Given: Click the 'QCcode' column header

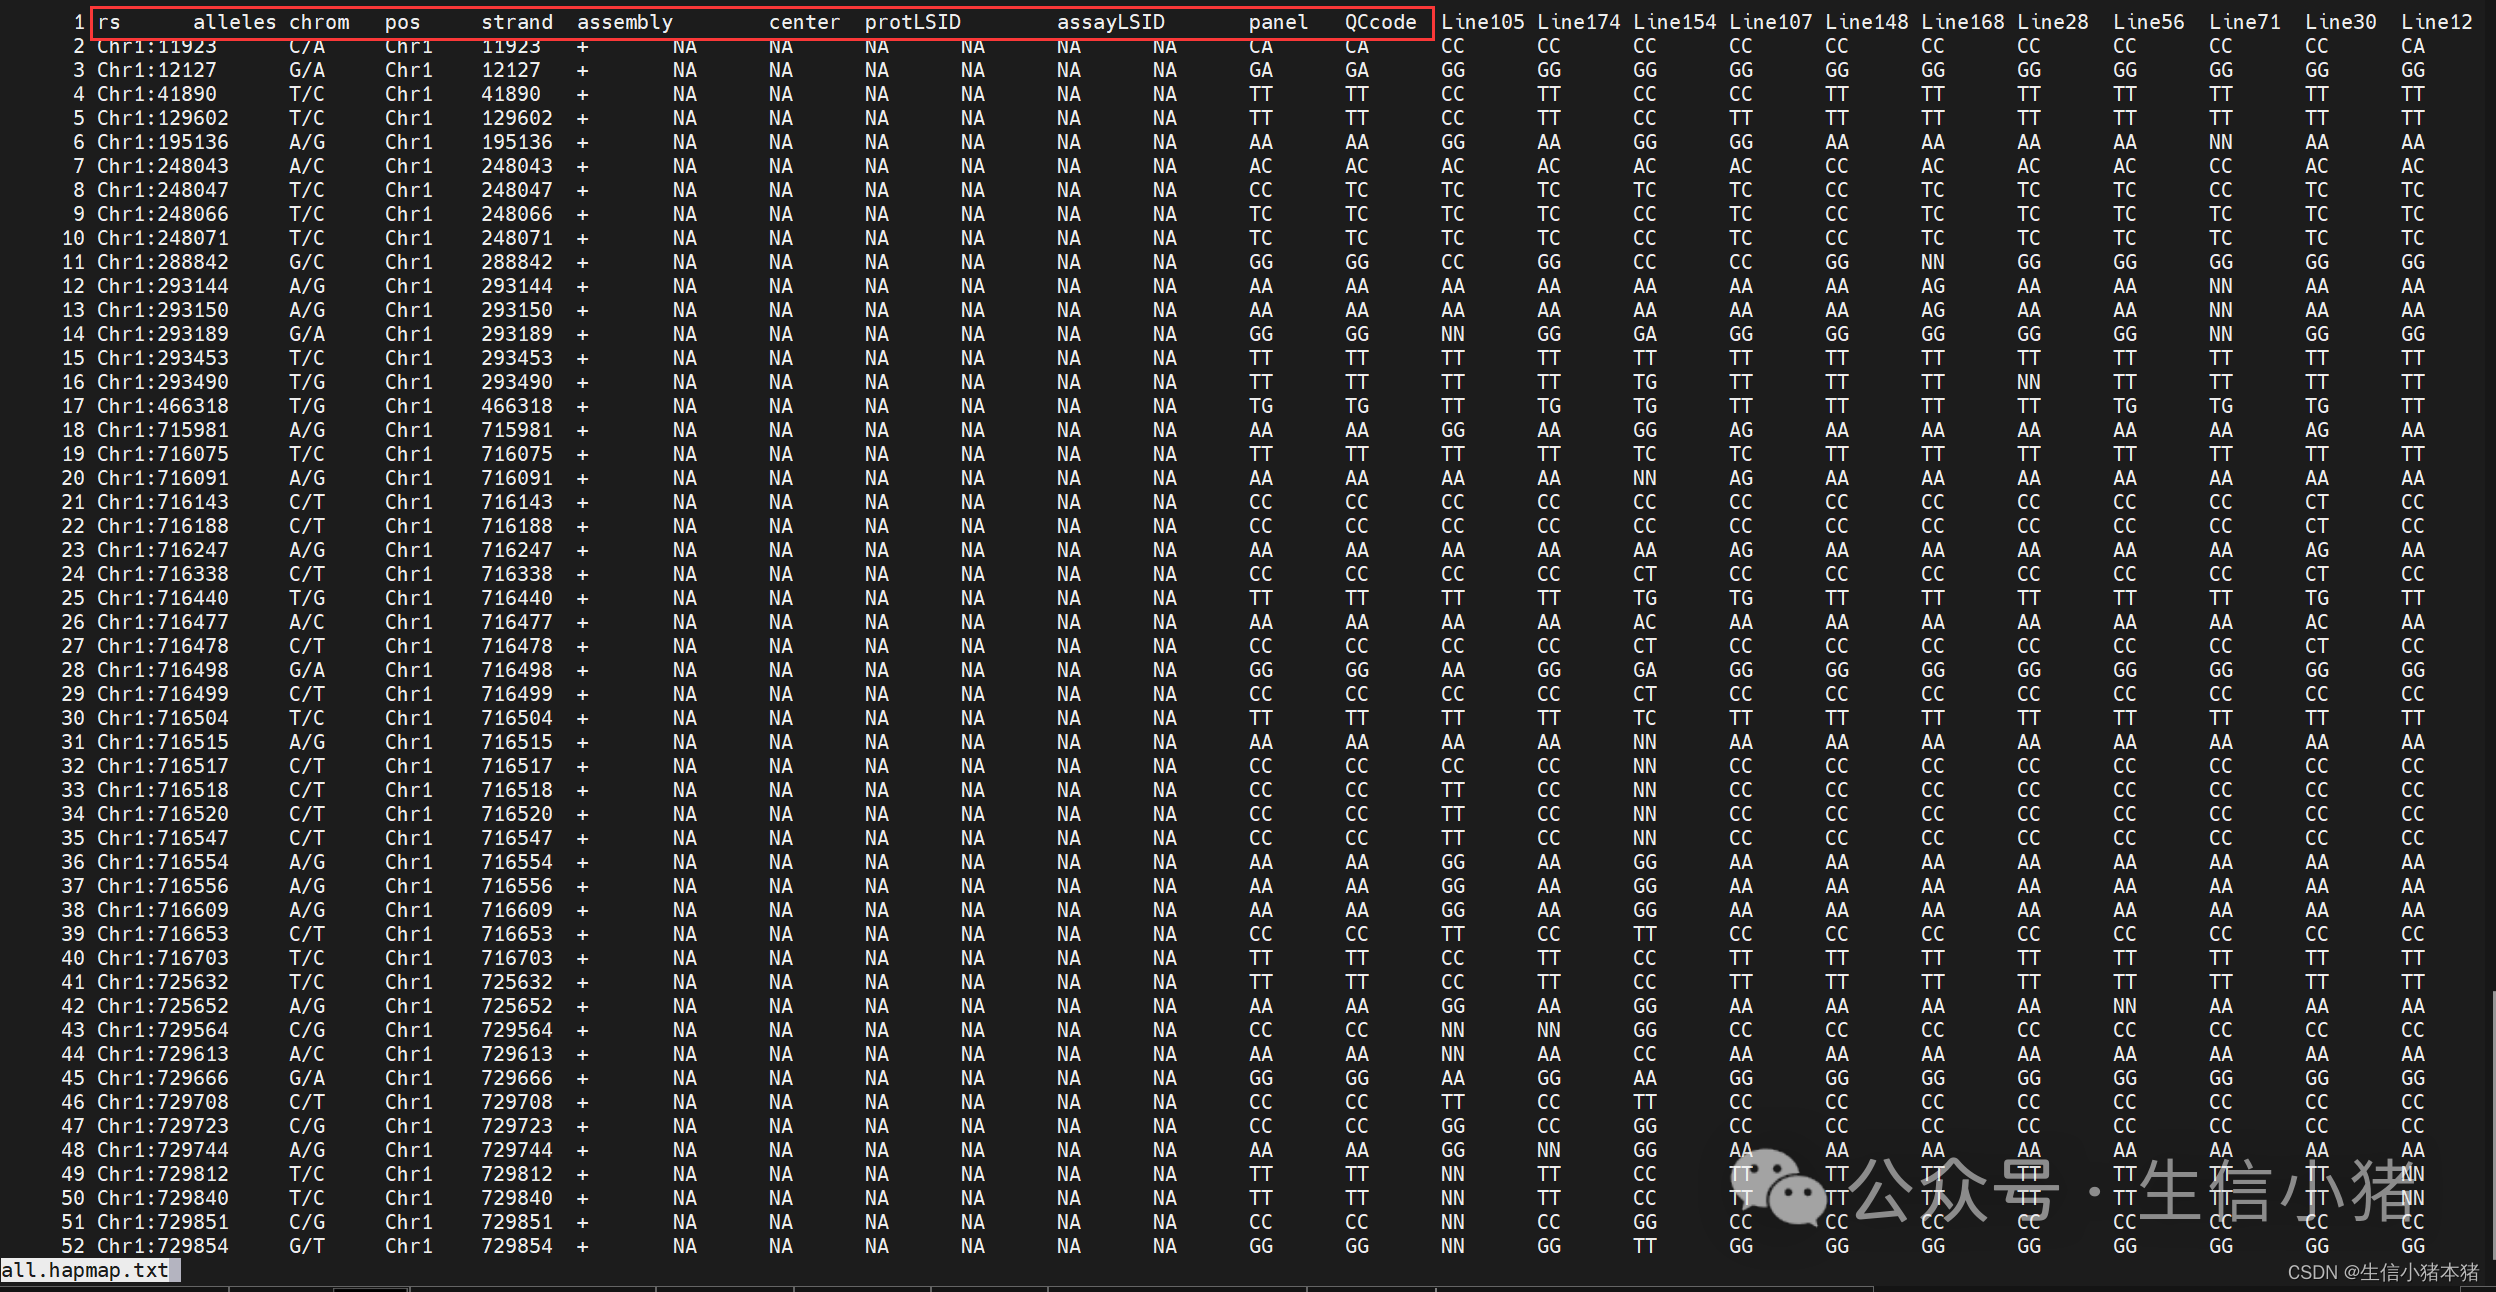Looking at the screenshot, I should 1380,22.
